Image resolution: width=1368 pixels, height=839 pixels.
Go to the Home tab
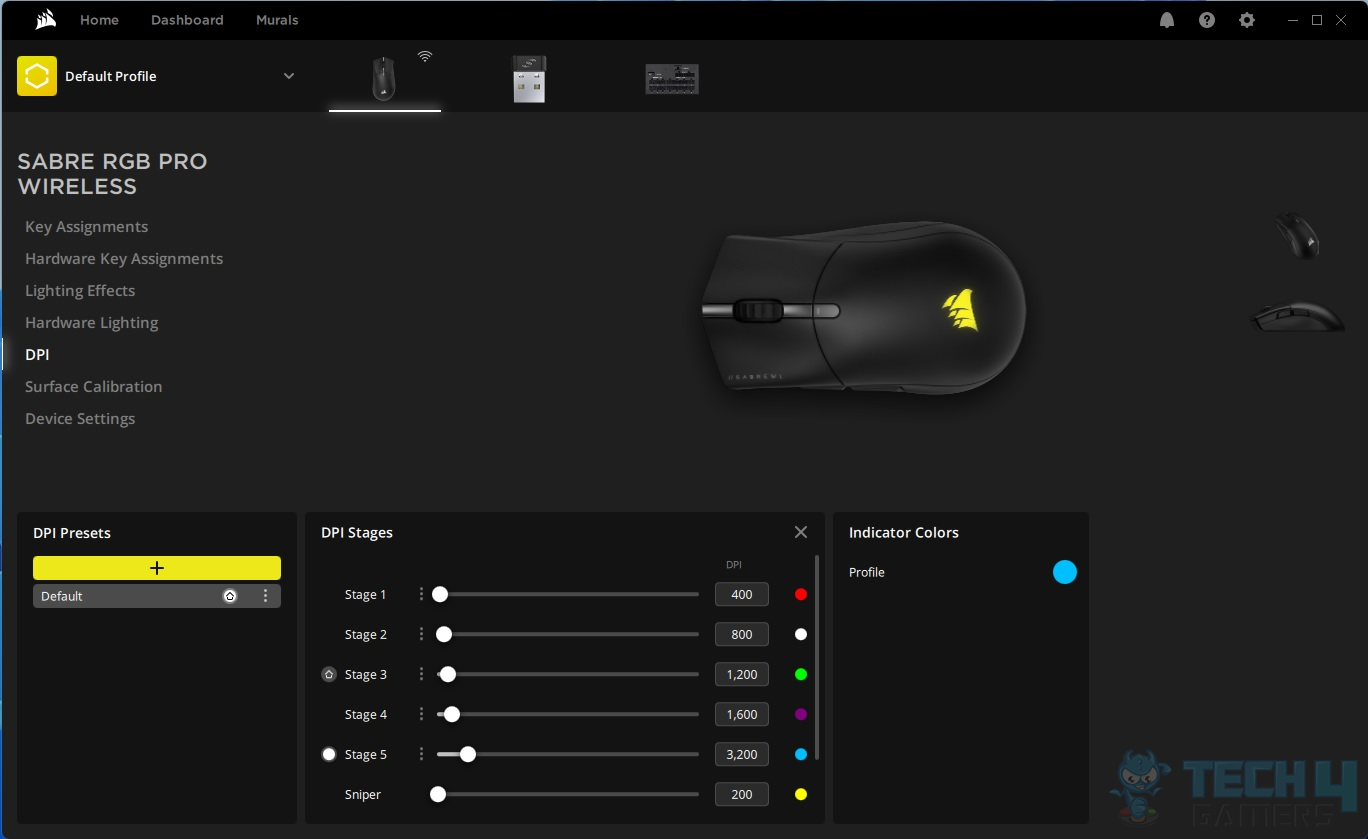[99, 20]
